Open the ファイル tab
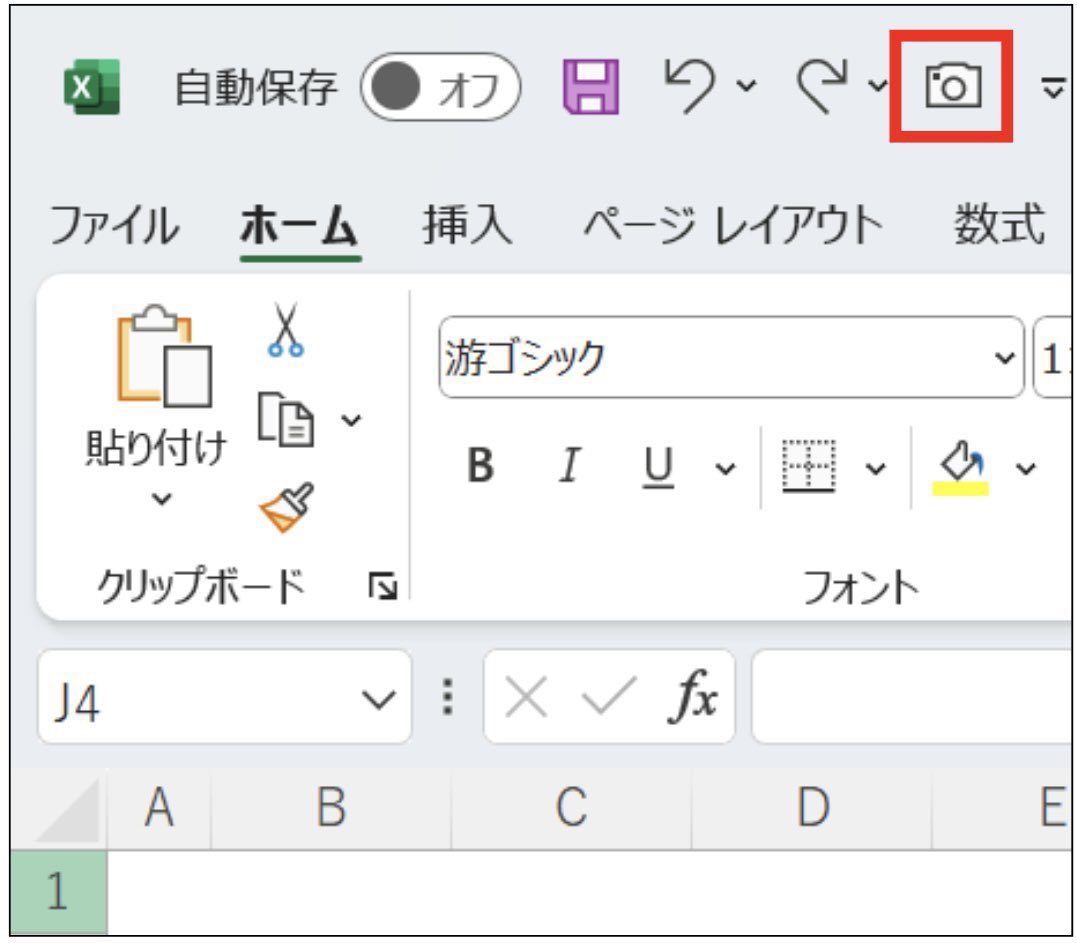Image resolution: width=1077 pixels, height=943 pixels. [114, 225]
